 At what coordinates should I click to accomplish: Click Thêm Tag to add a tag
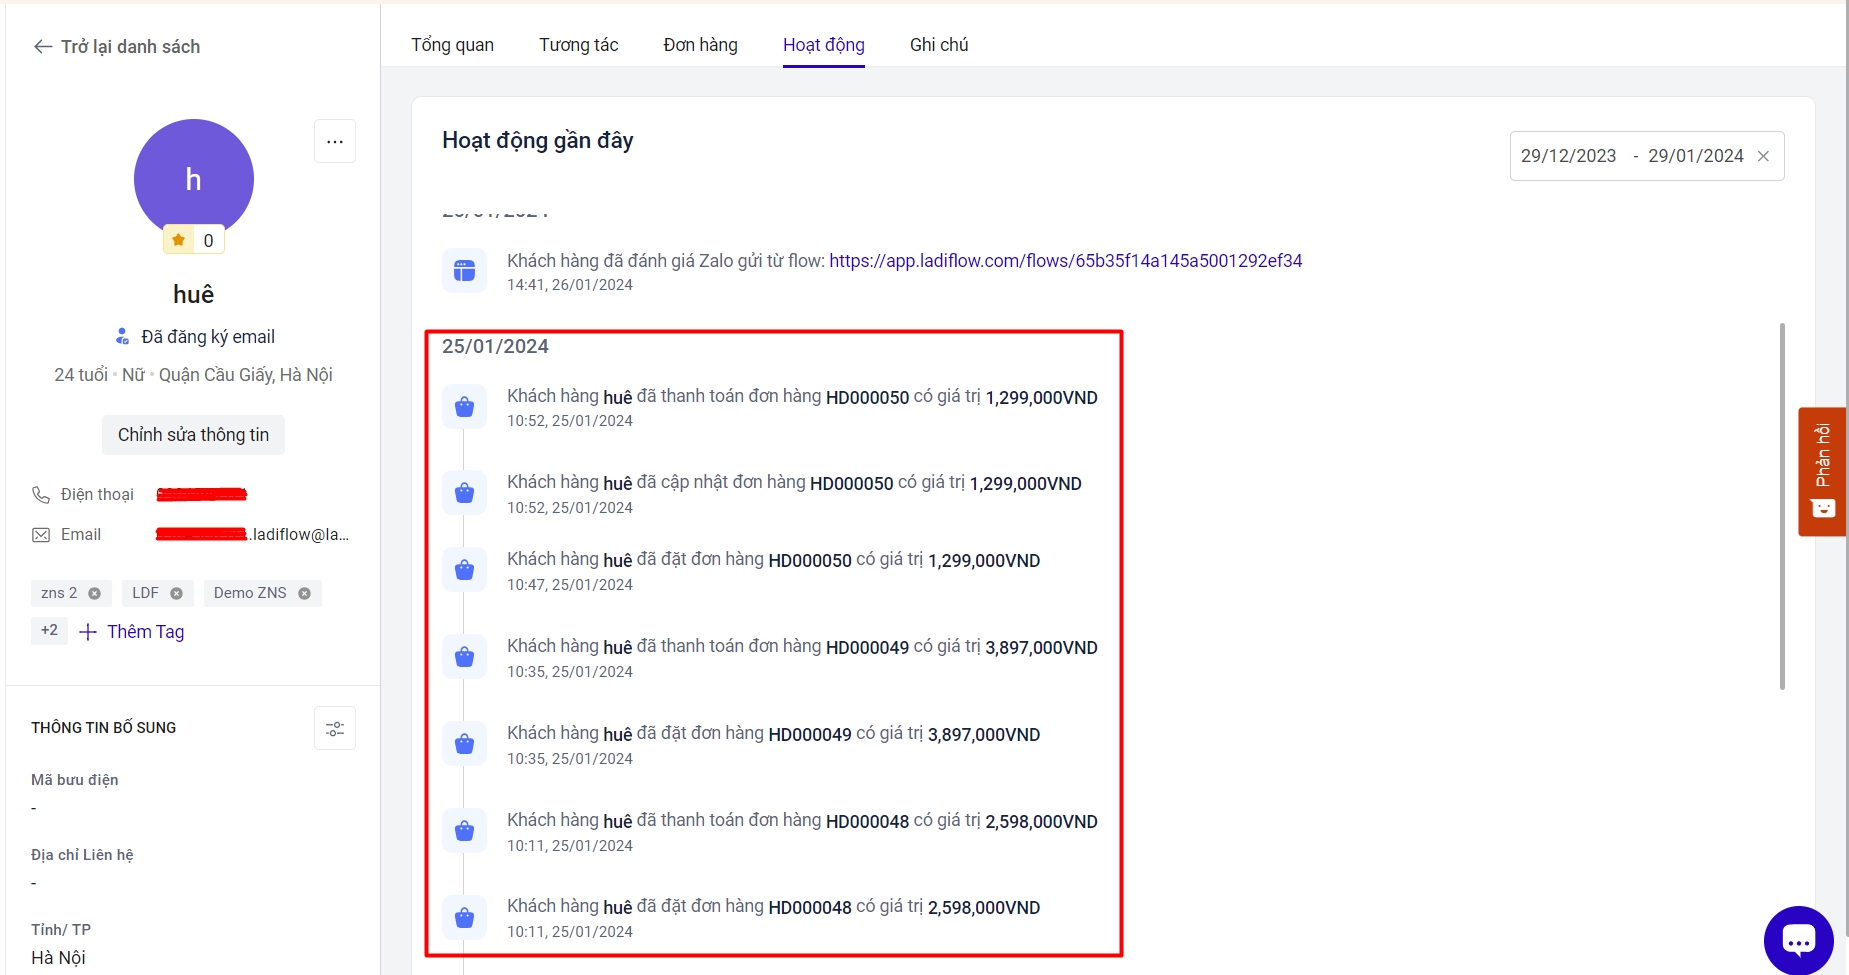click(133, 632)
